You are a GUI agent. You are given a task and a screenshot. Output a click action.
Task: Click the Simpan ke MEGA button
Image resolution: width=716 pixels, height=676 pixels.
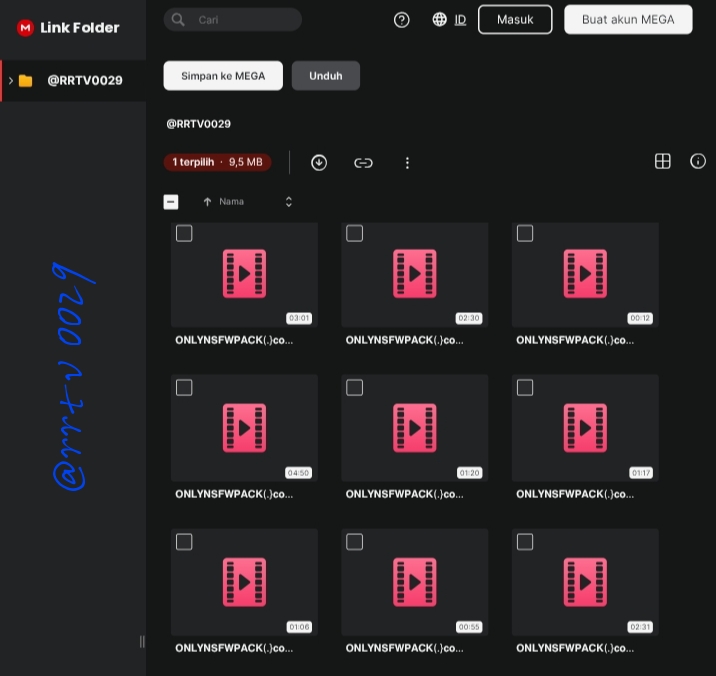pos(223,76)
